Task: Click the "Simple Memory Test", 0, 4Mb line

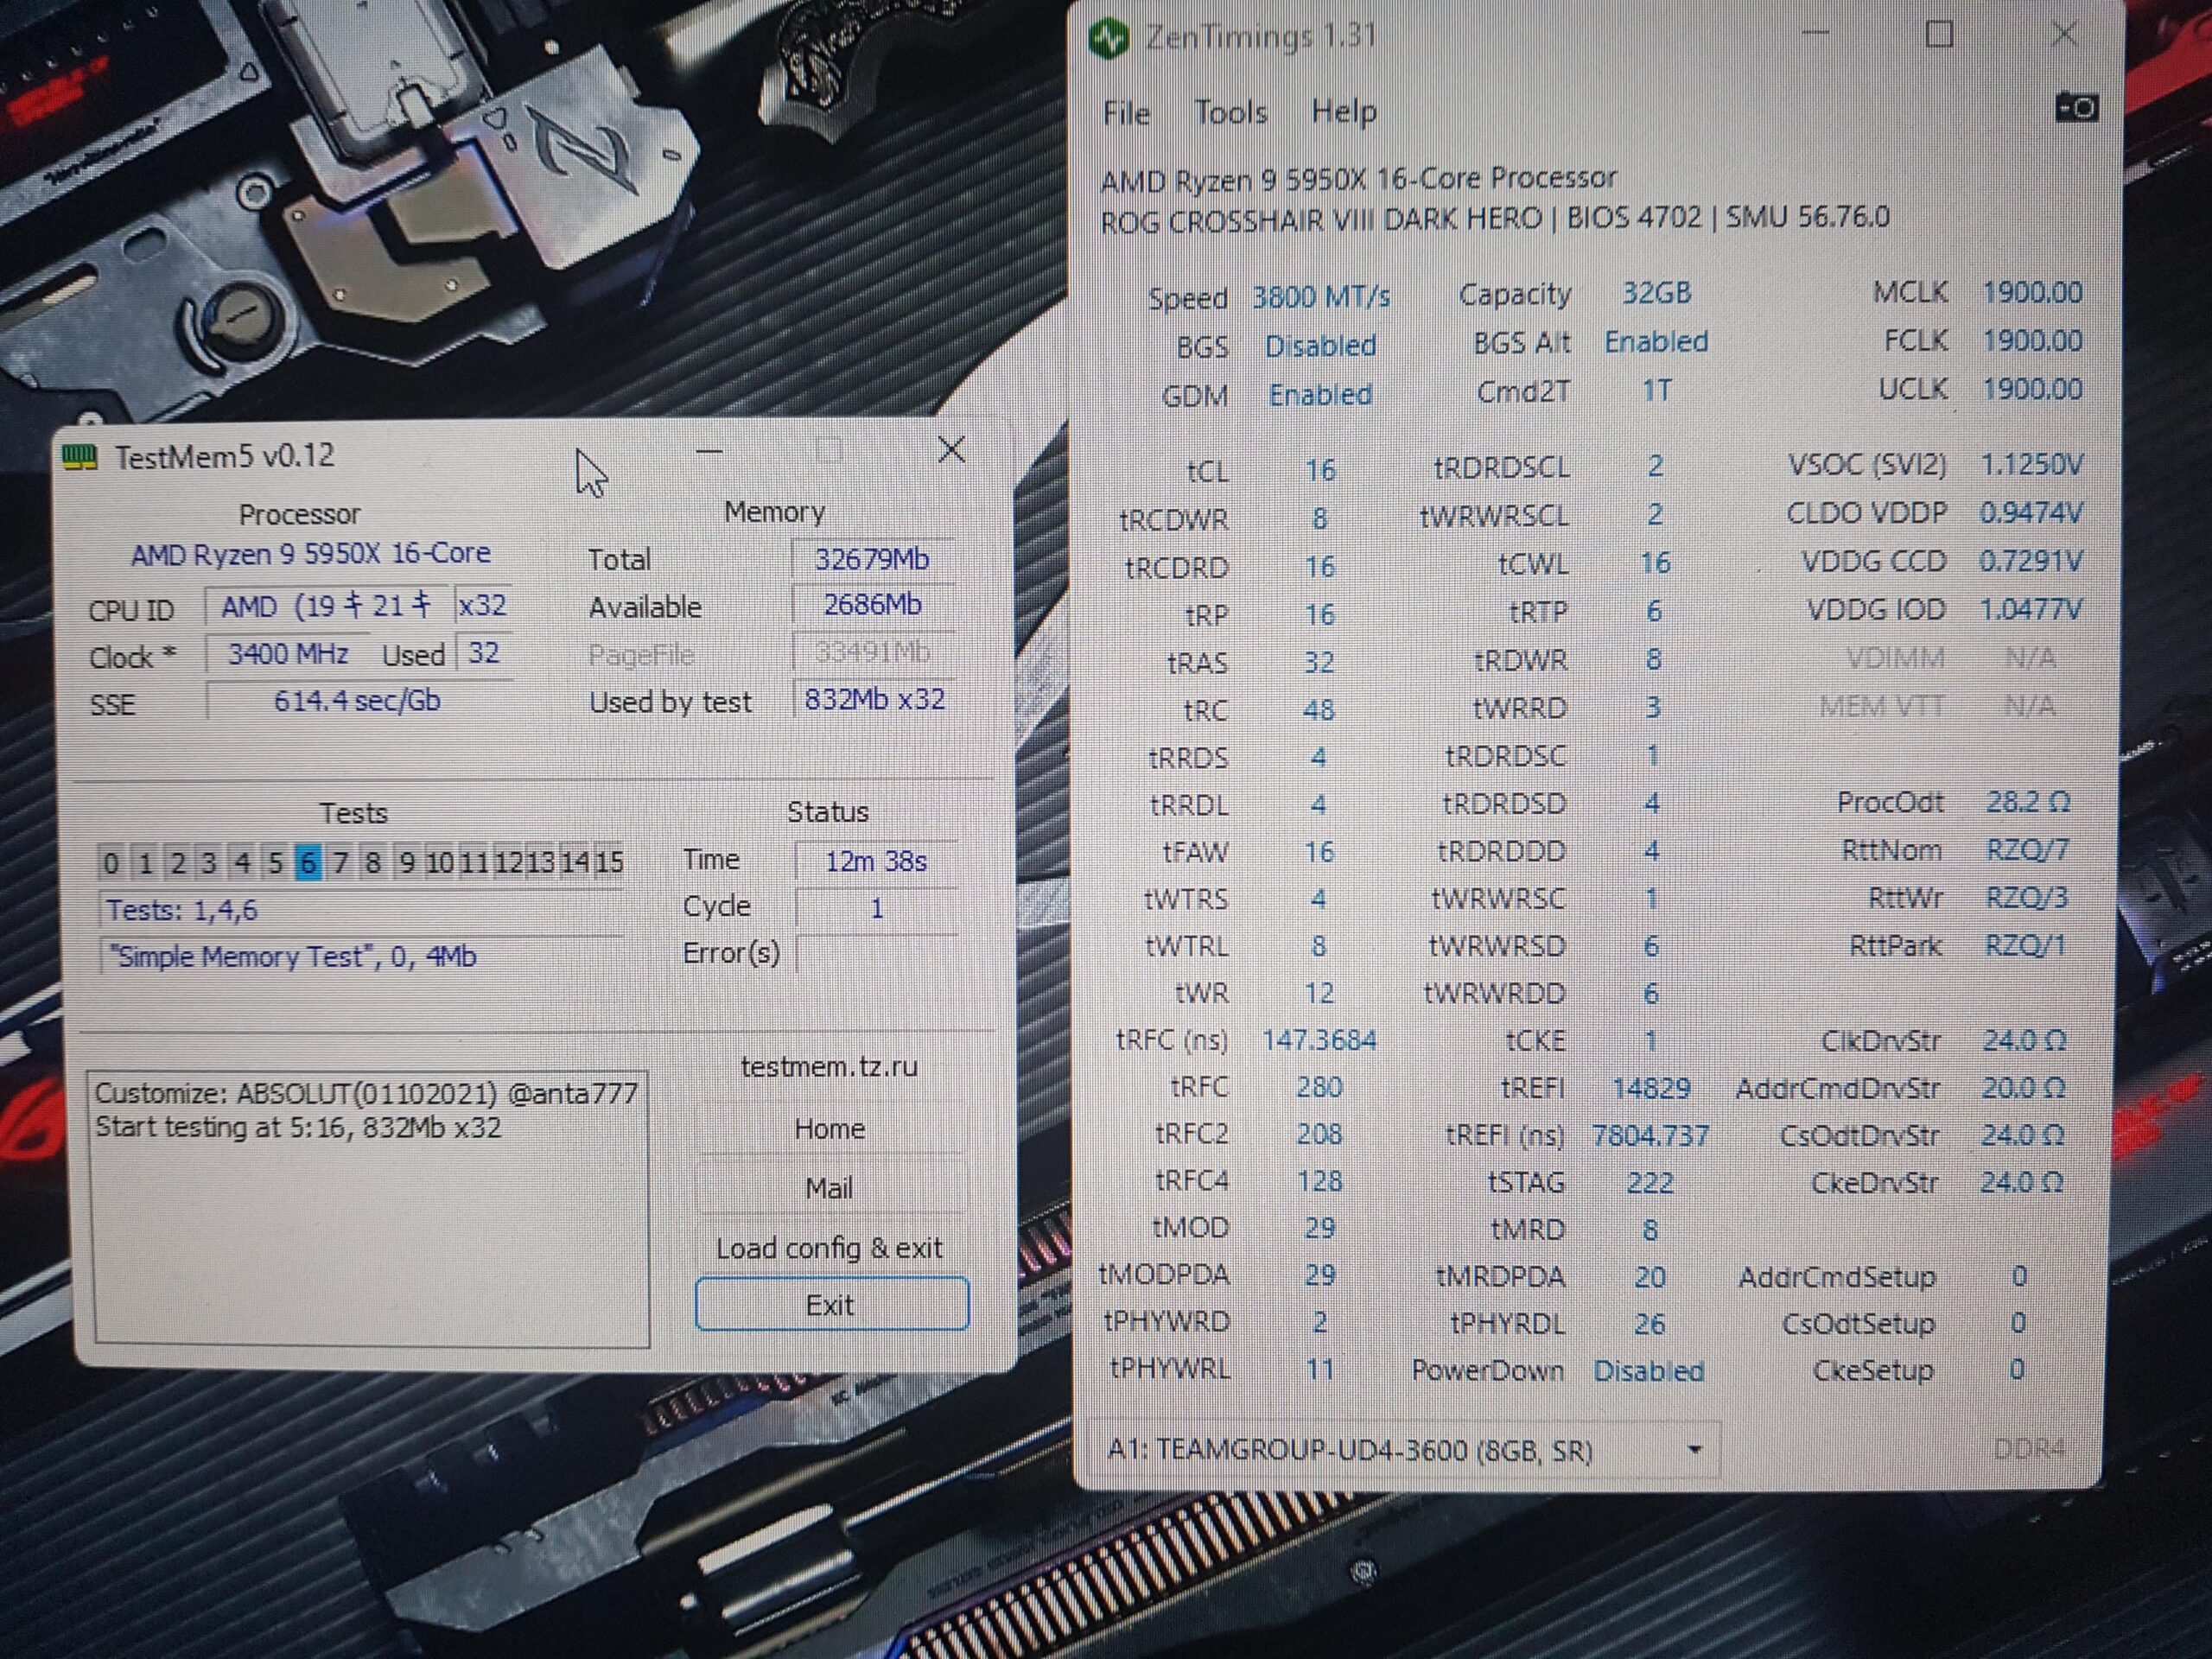Action: (362, 957)
